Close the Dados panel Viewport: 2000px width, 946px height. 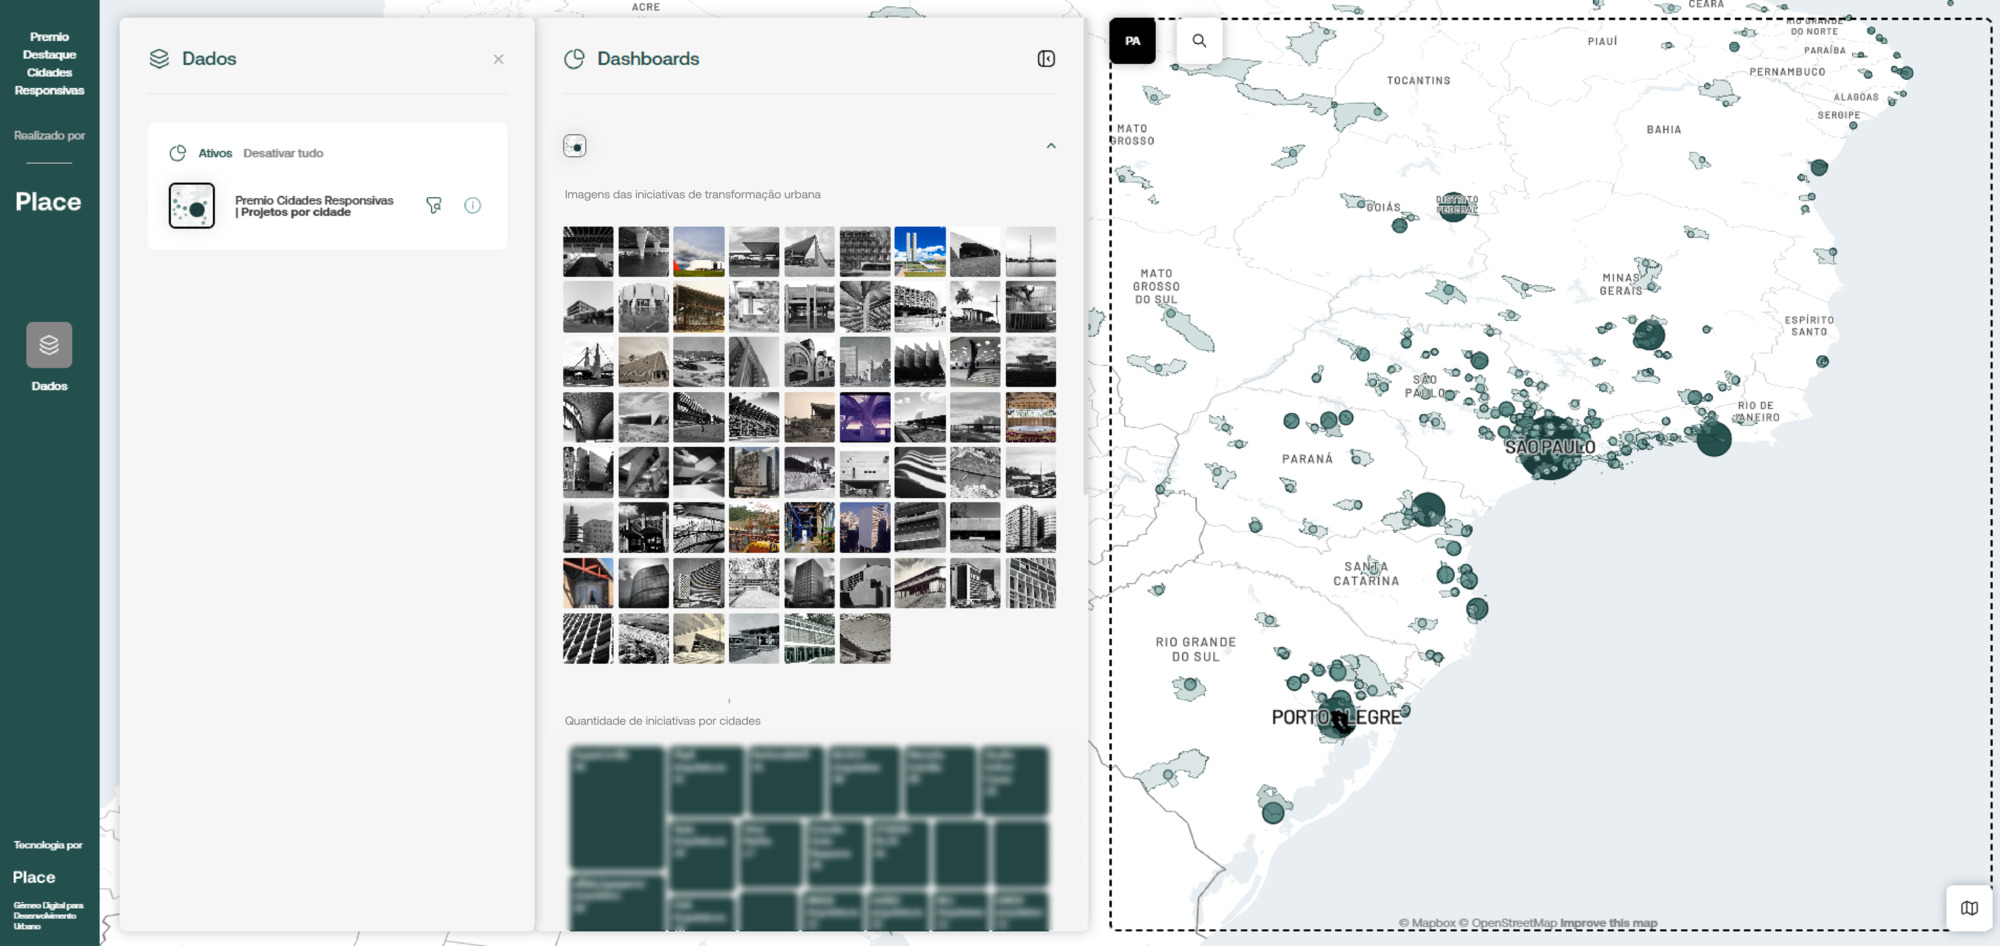pyautogui.click(x=498, y=59)
